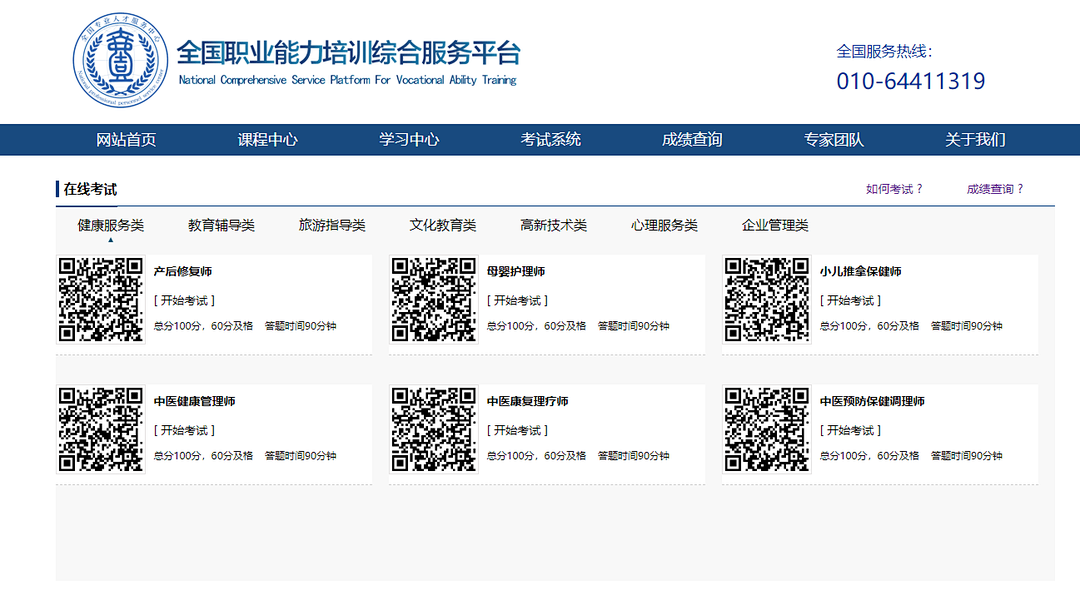1080x595 pixels.
Task: Click the circular site logo emblem
Action: click(121, 60)
